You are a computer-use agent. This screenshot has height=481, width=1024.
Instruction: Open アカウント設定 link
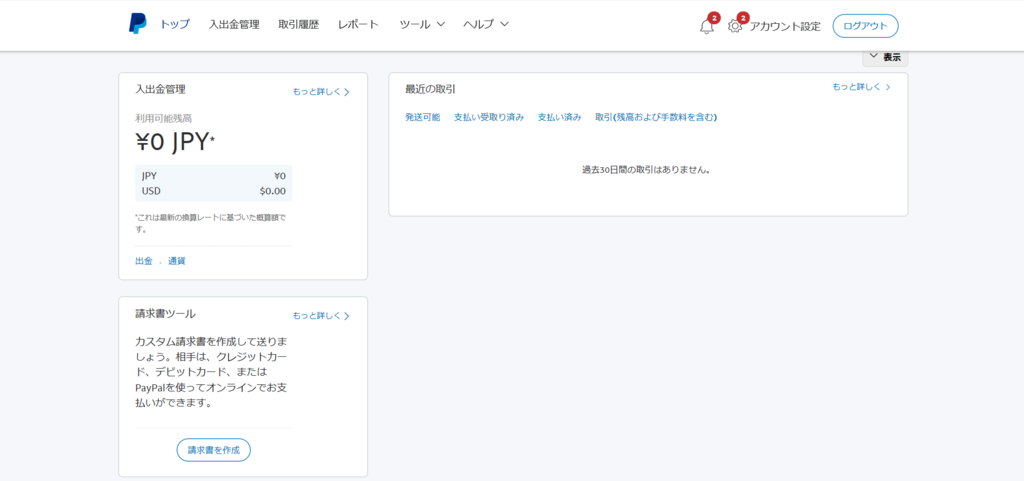(x=784, y=27)
